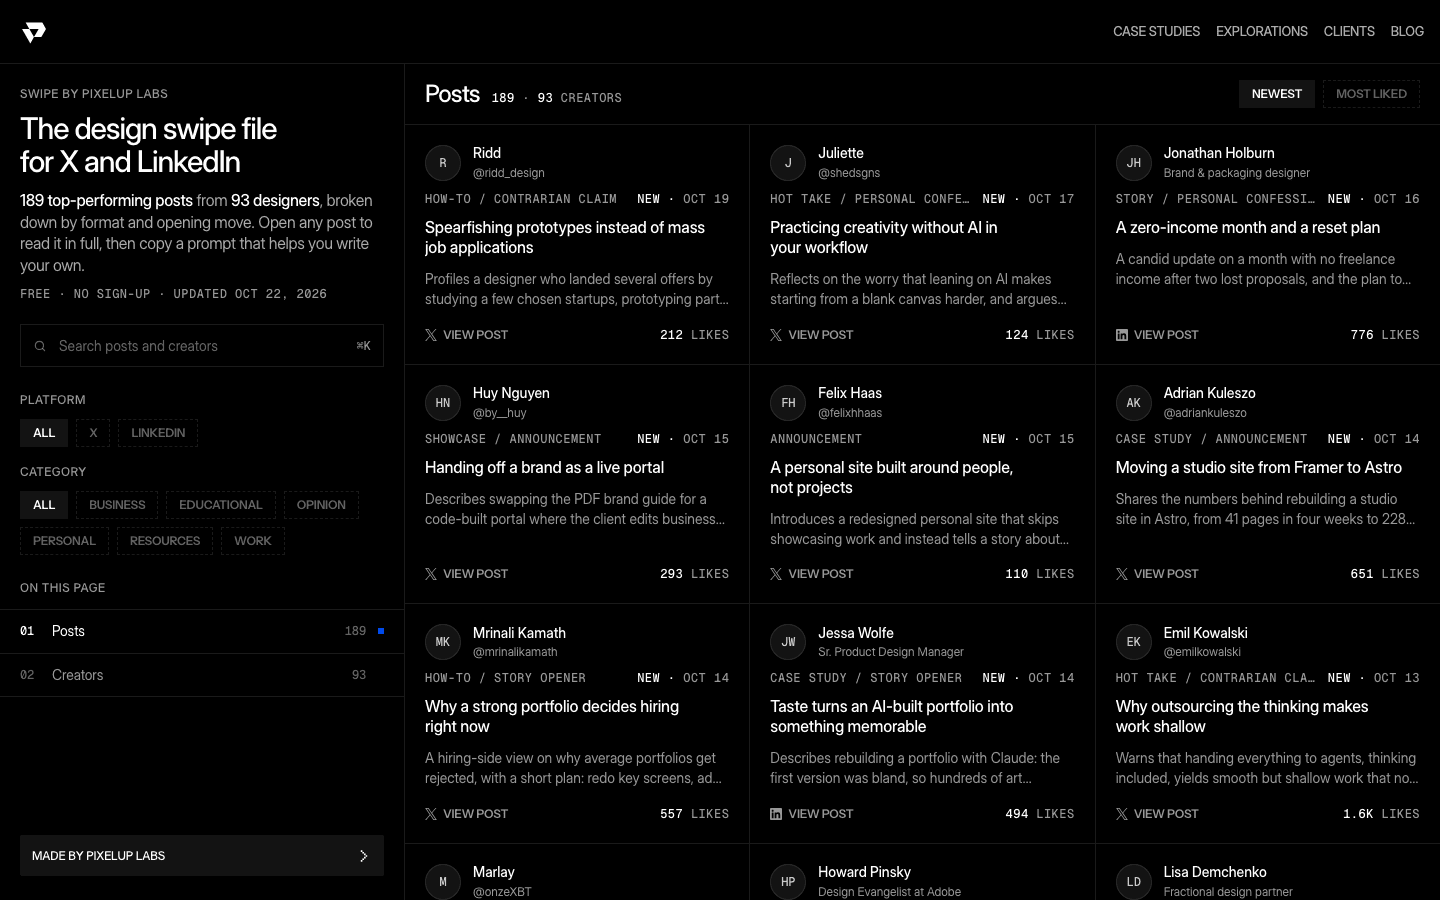The height and width of the screenshot is (900, 1440).
Task: Click the Pixelup Labs logo icon
Action: pyautogui.click(x=34, y=32)
